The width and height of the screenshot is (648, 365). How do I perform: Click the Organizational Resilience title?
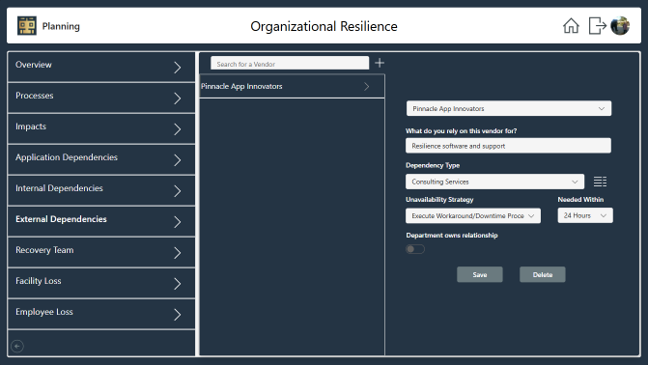[x=324, y=26]
